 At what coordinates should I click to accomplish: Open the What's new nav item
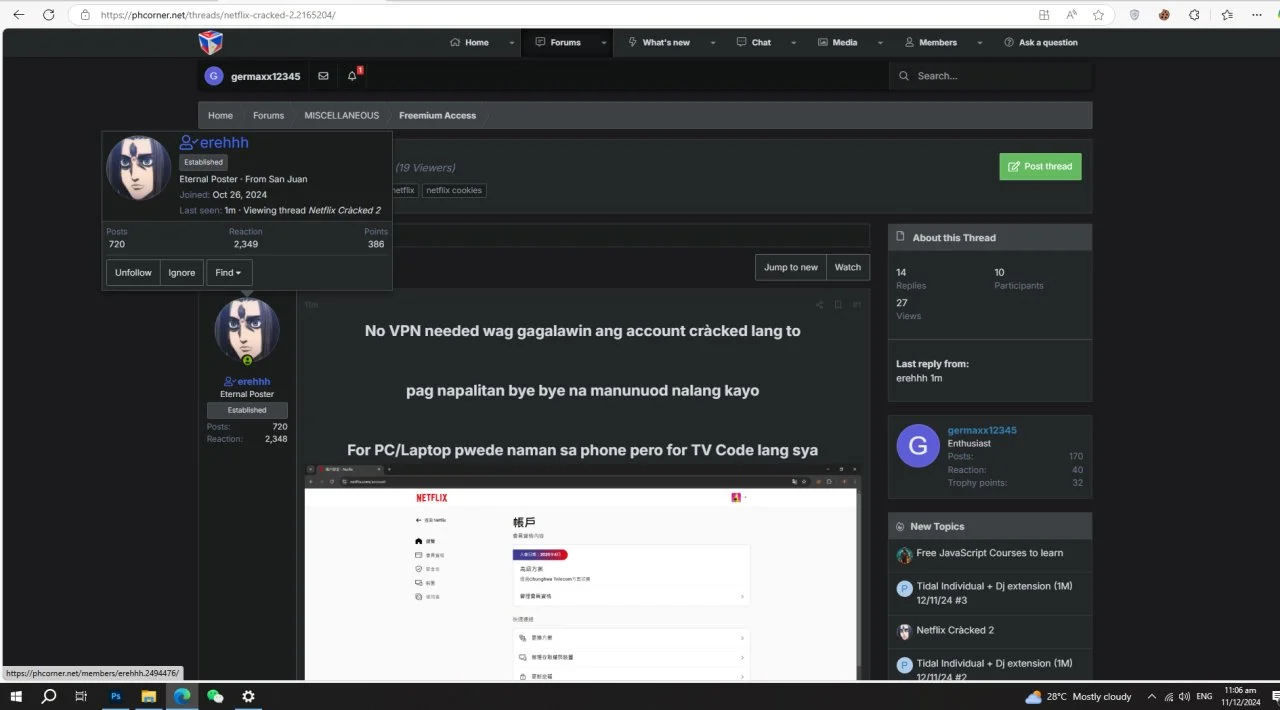(659, 43)
